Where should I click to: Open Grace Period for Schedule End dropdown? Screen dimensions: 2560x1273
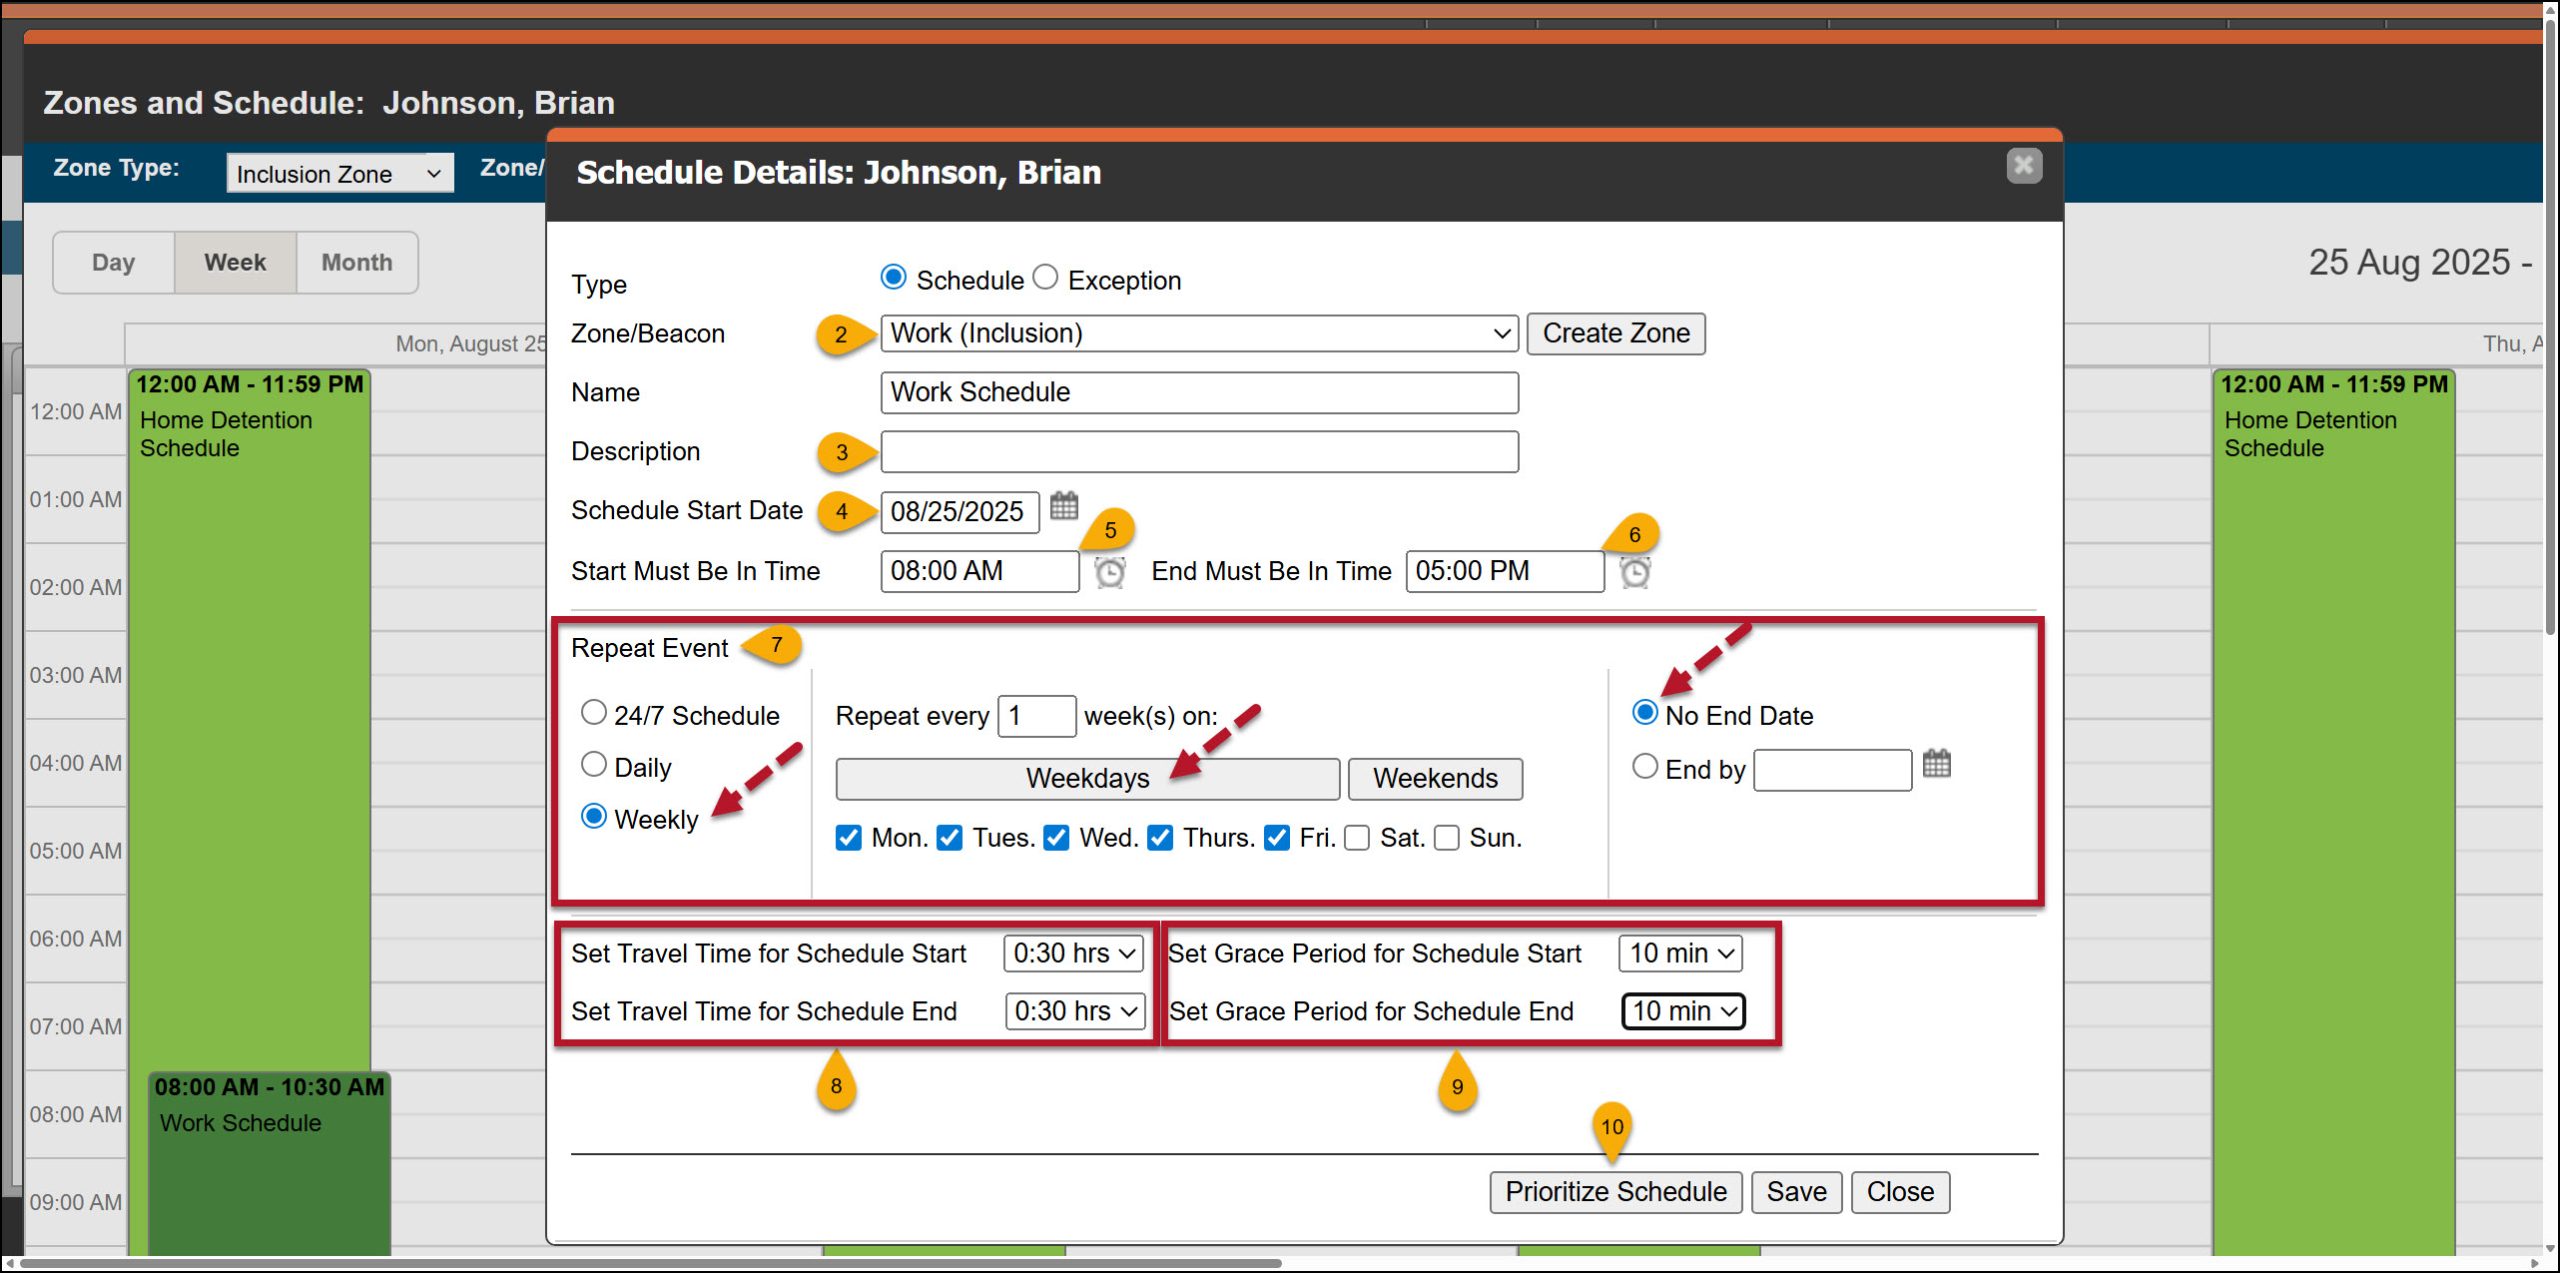[x=1684, y=1011]
